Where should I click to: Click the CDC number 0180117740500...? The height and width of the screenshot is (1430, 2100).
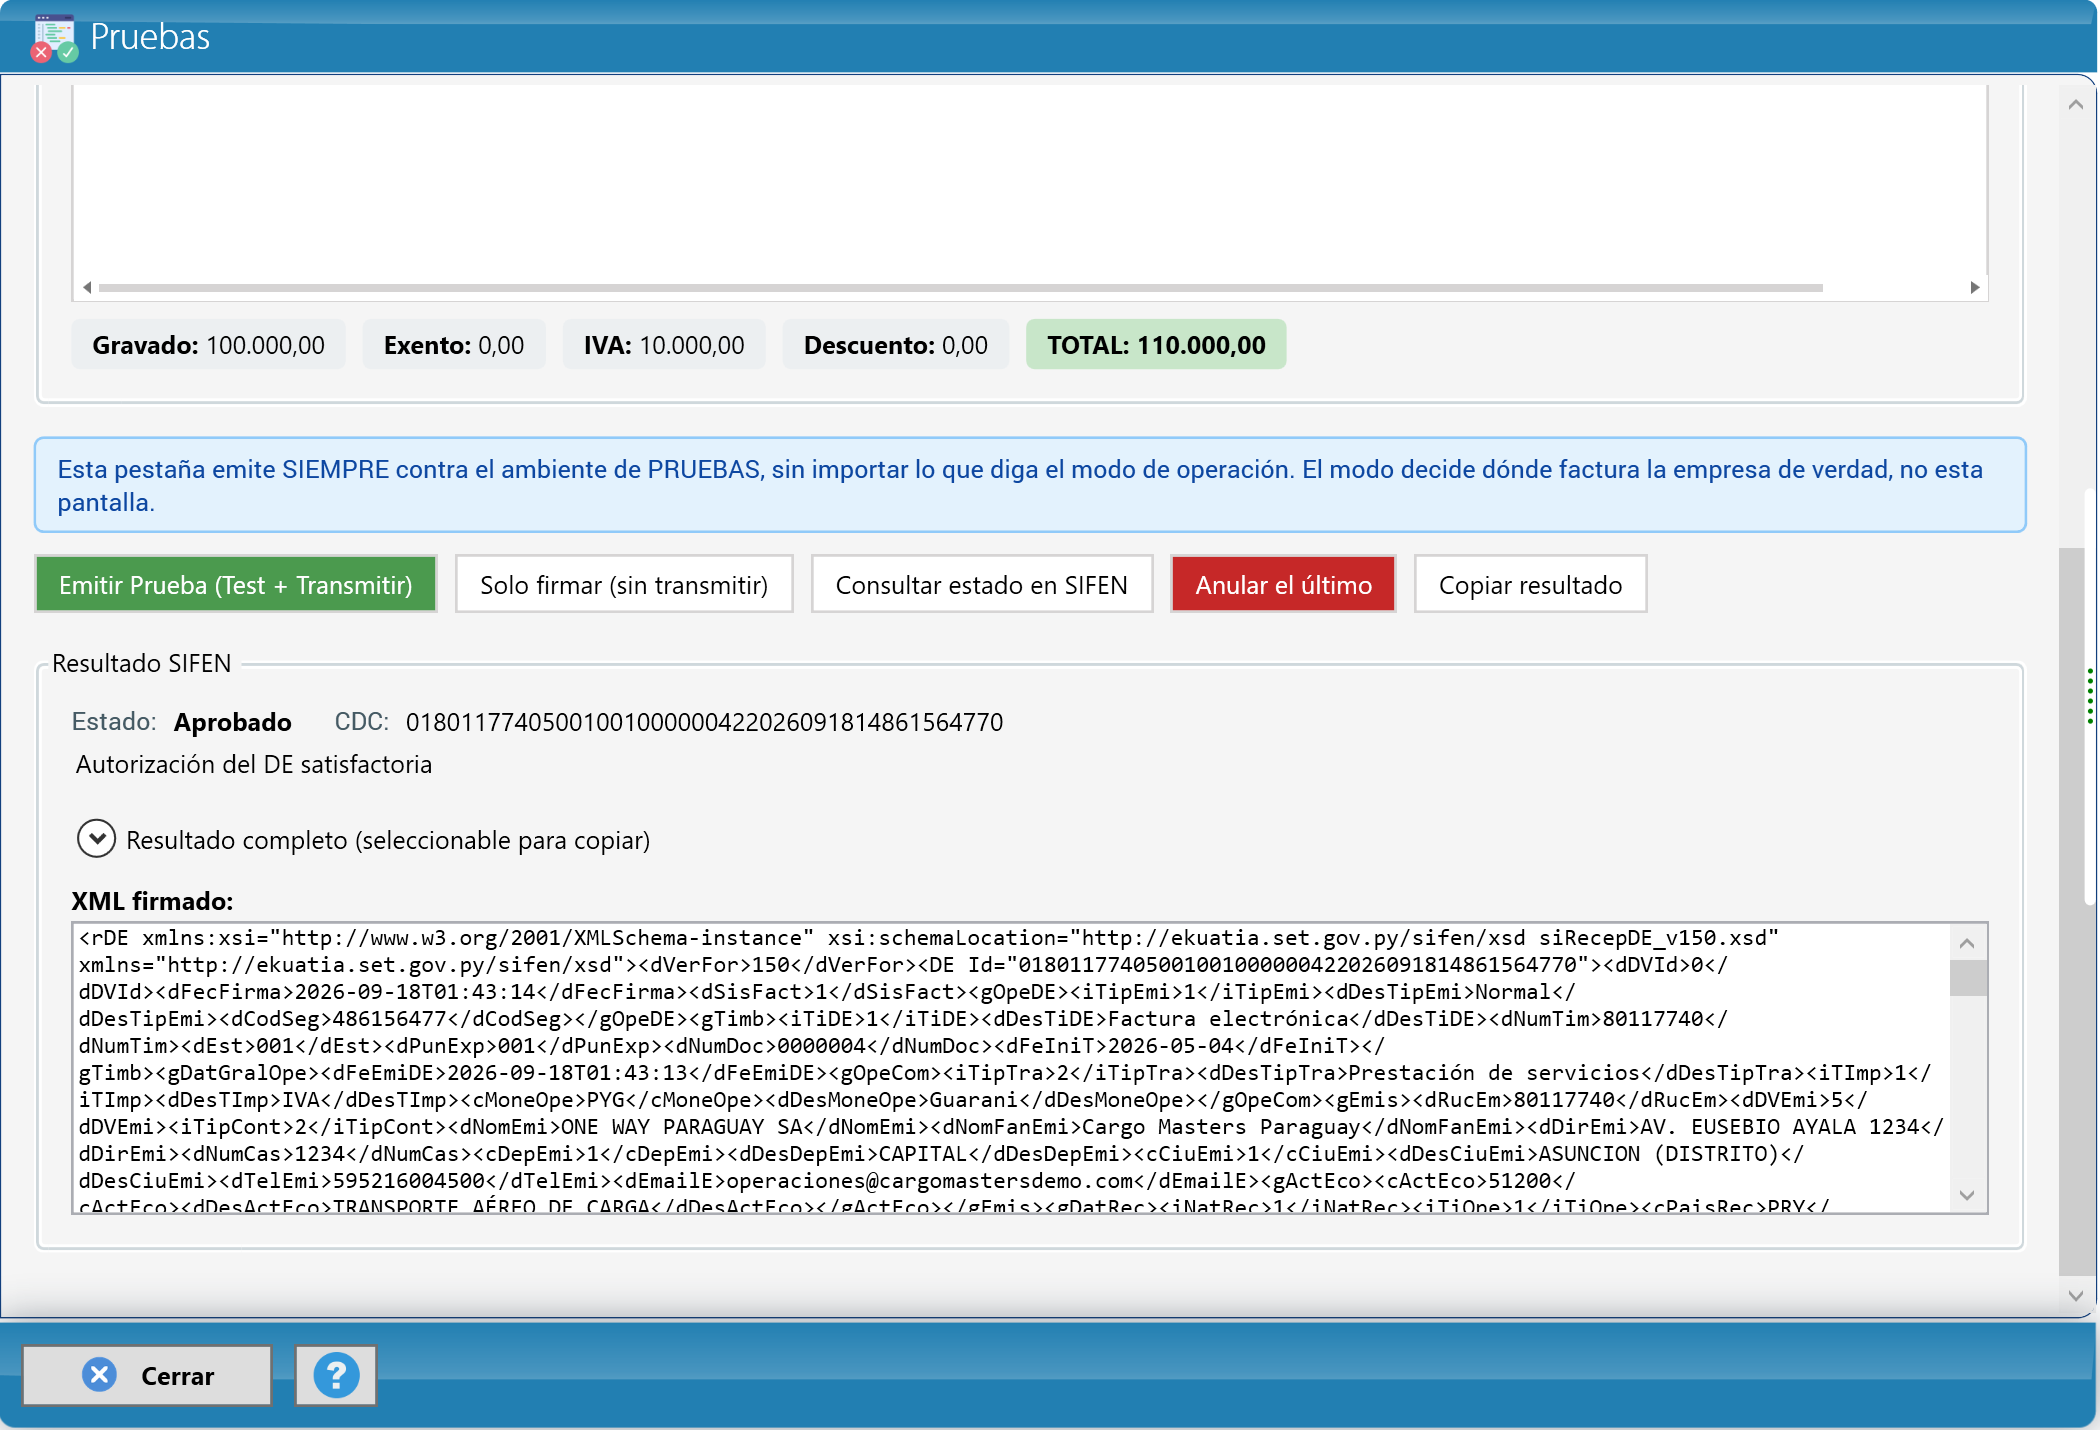[704, 722]
